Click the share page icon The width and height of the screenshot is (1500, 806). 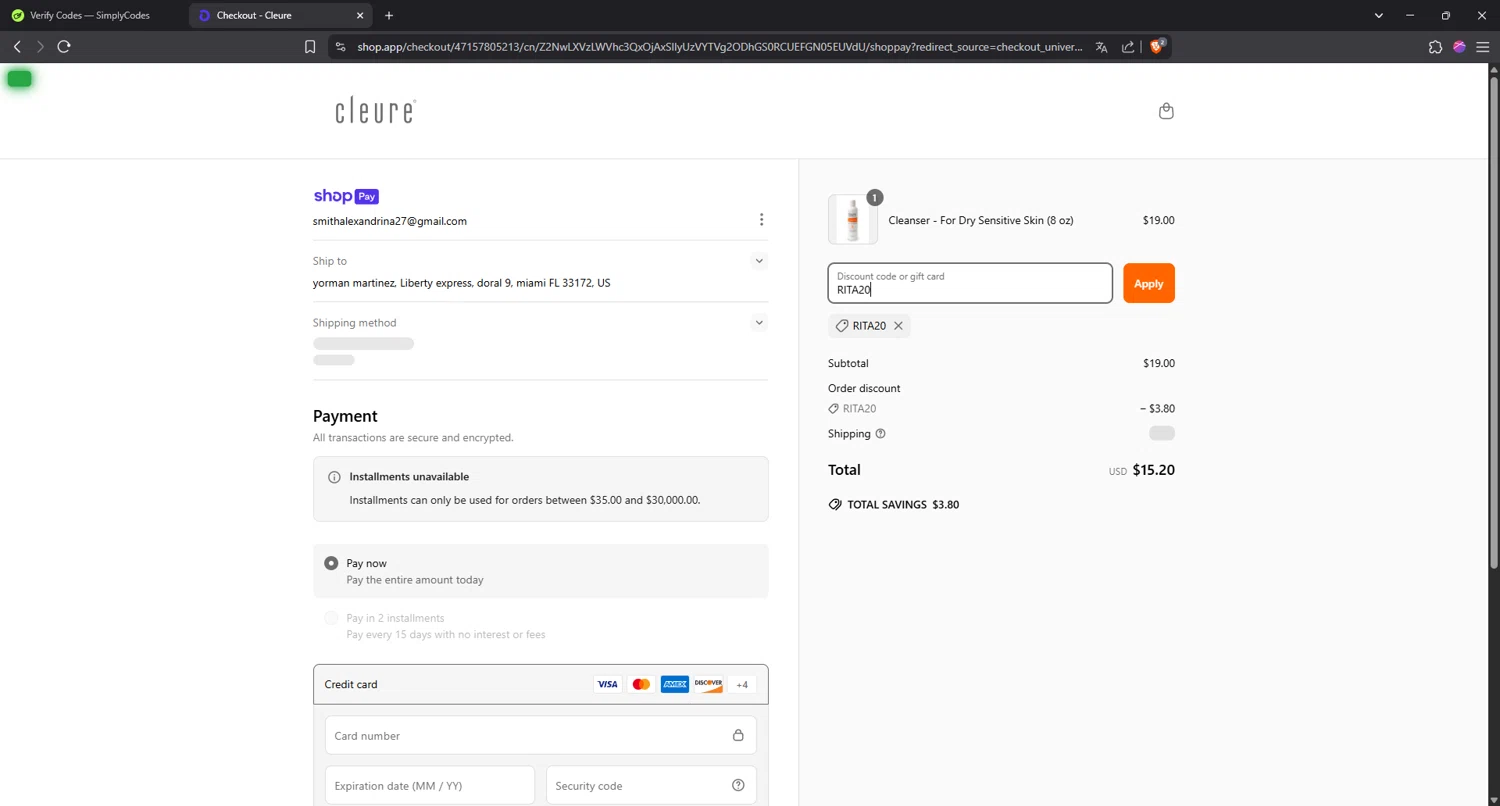[x=1128, y=47]
